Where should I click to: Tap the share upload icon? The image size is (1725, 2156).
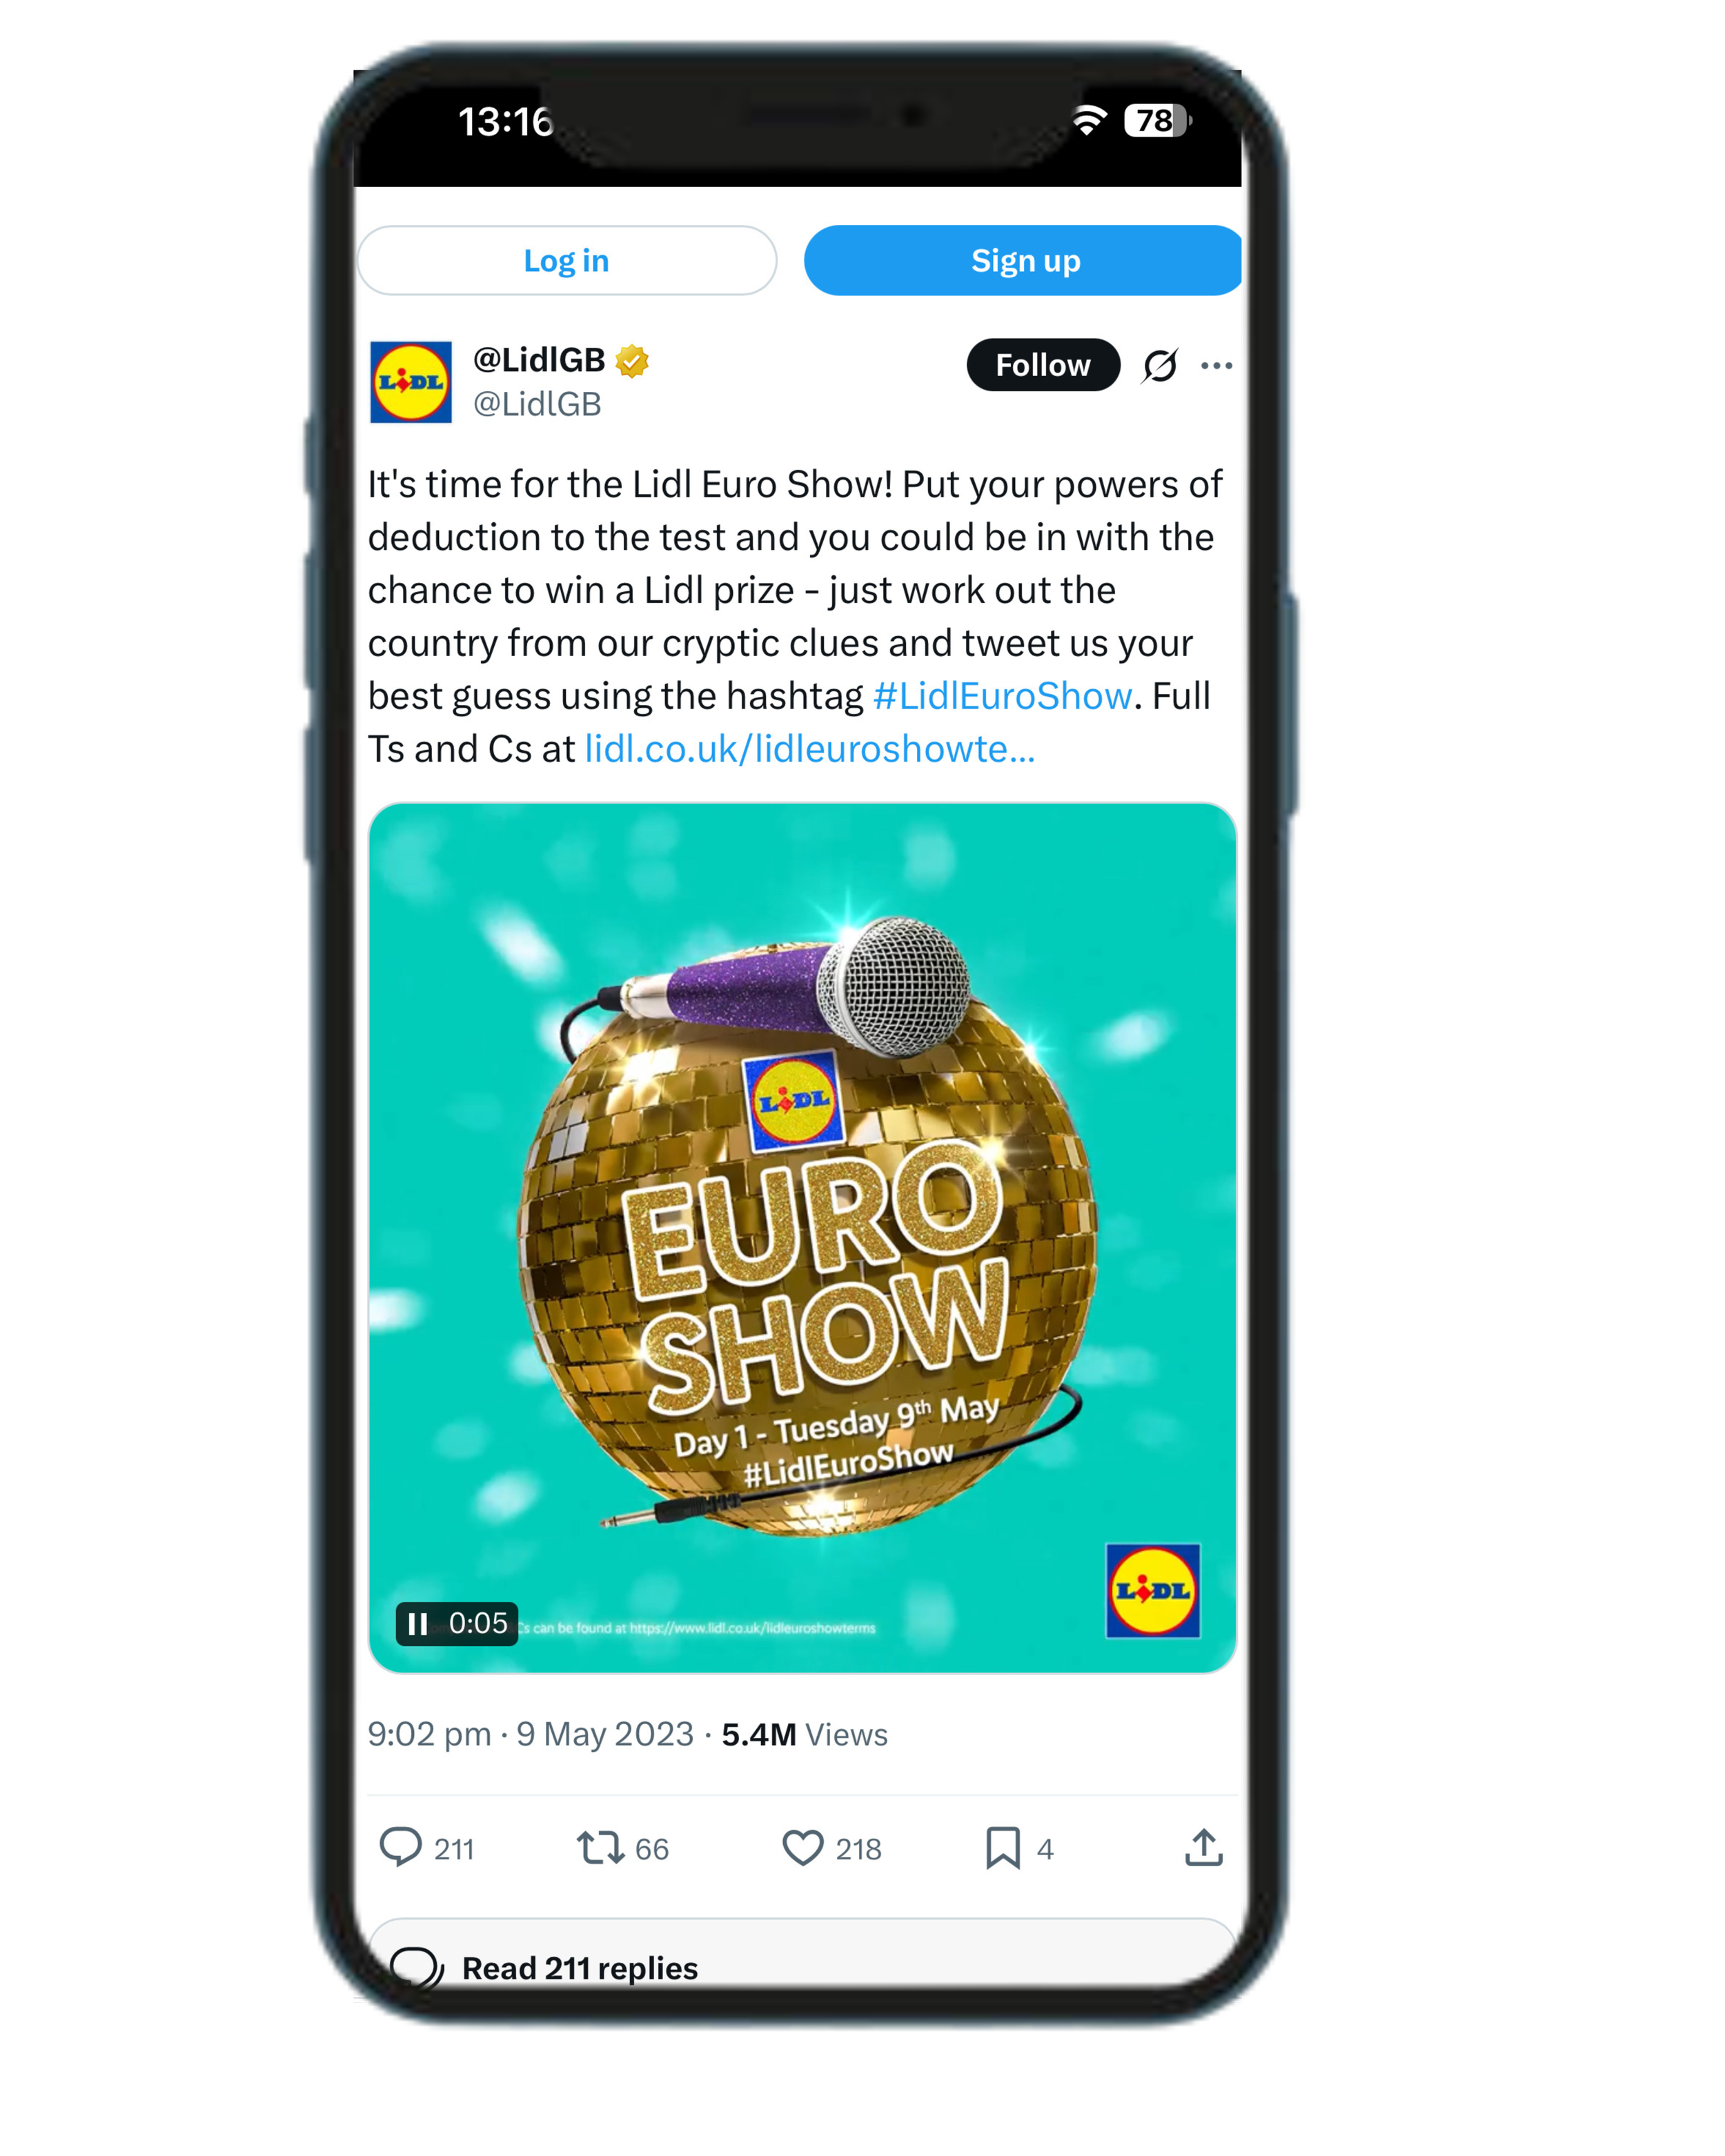1204,1846
